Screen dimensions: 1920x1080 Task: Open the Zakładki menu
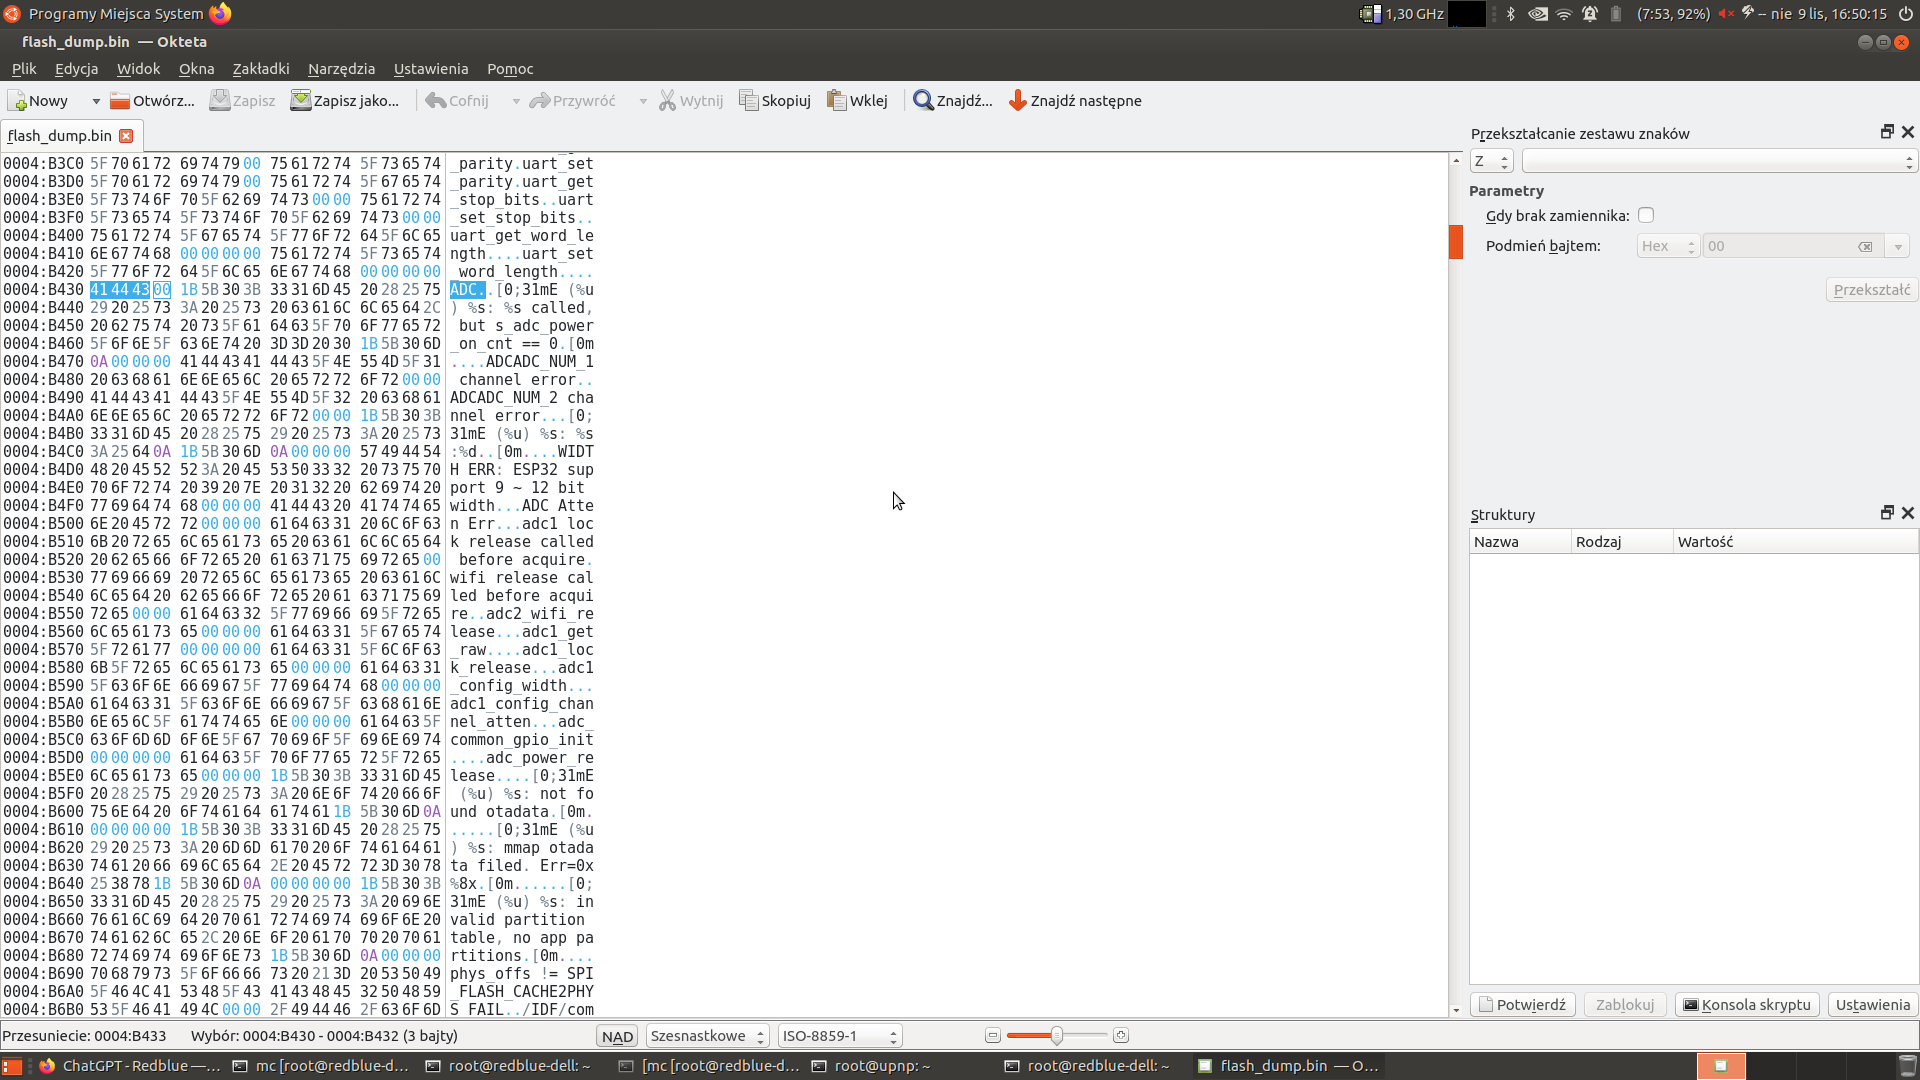click(x=261, y=69)
